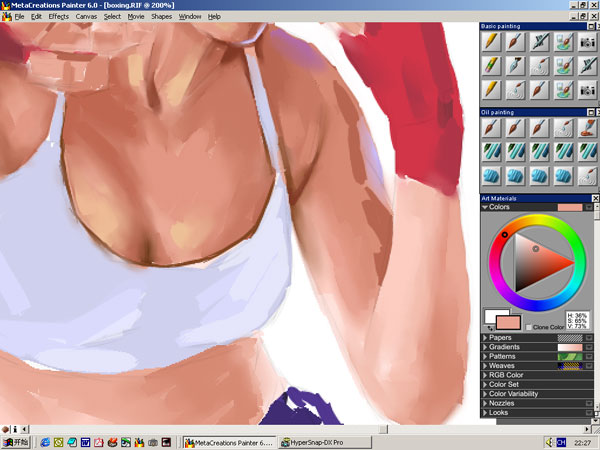This screenshot has width=600, height=450.
Task: Select the pencil in Basic painting's first row
Action: click(x=491, y=42)
